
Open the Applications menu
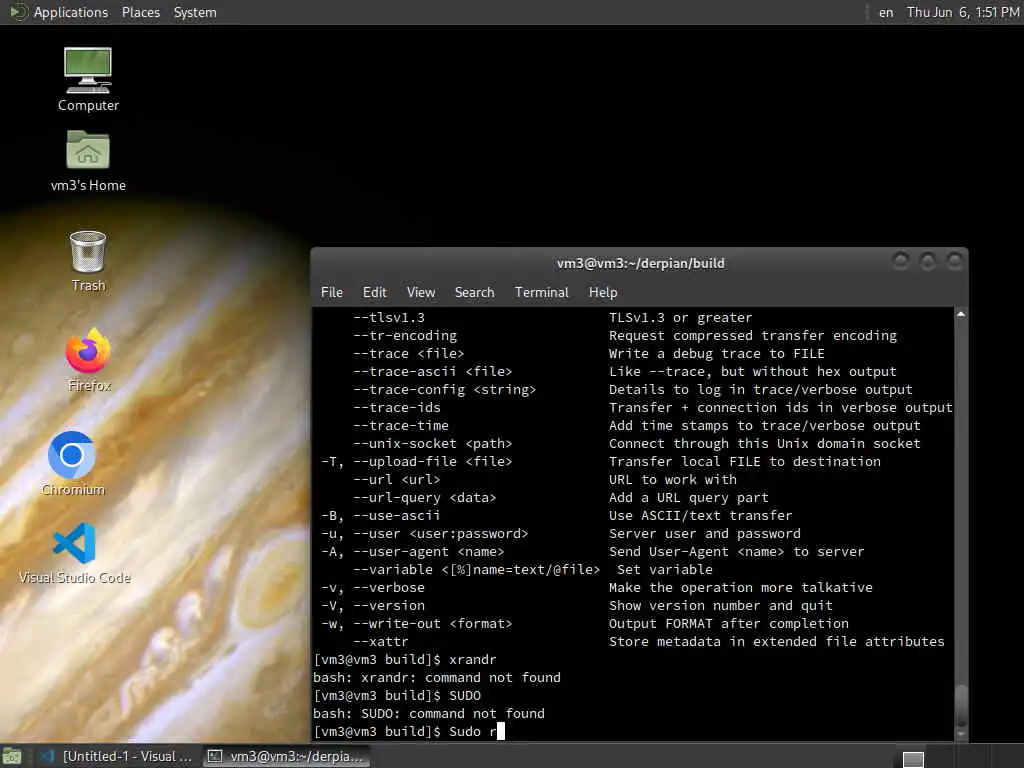tap(71, 12)
